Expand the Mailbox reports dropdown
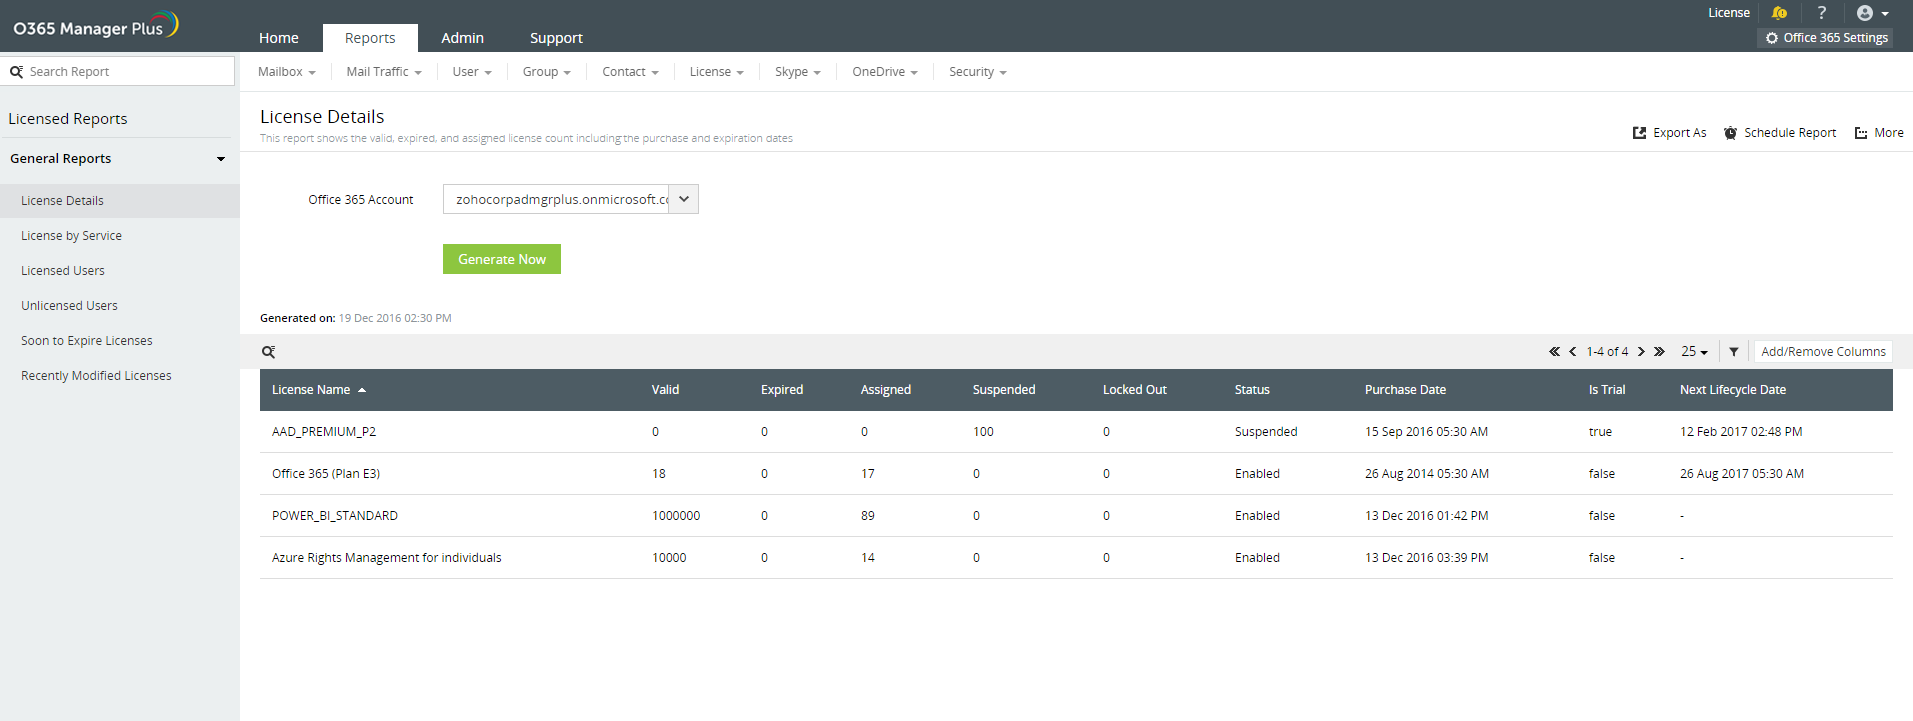This screenshot has height=721, width=1913. click(x=287, y=72)
